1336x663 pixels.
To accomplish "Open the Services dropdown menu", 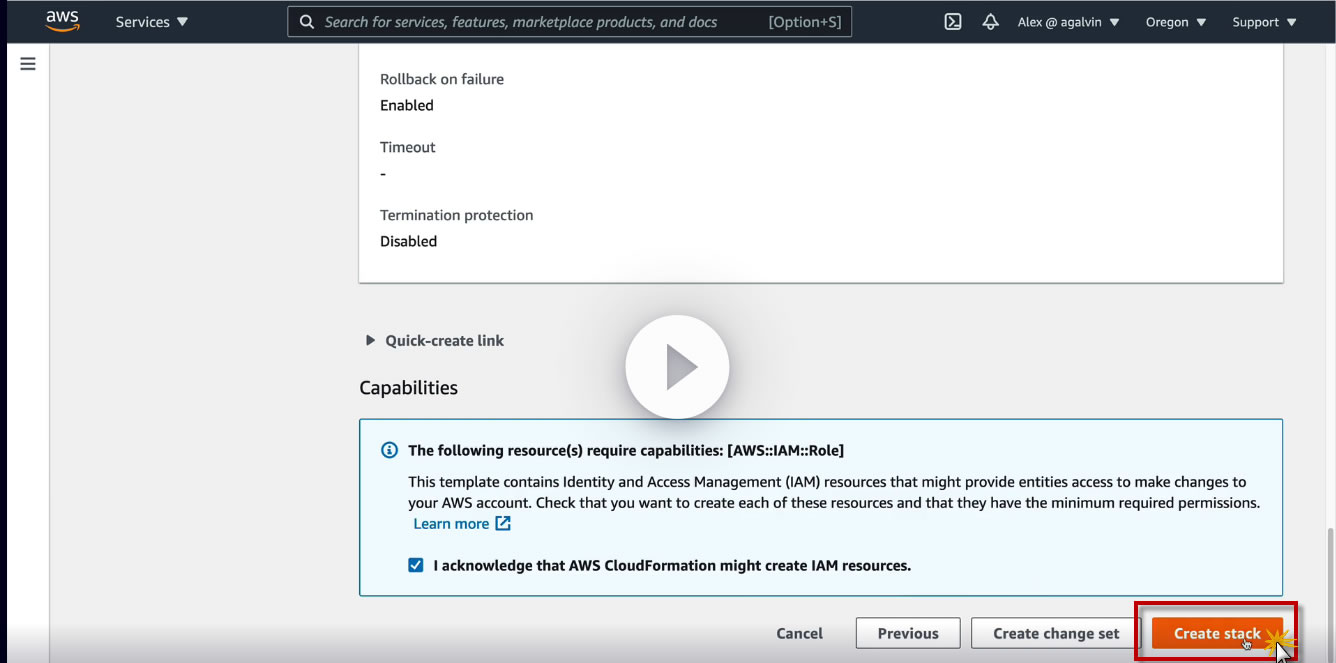I will tap(151, 22).
